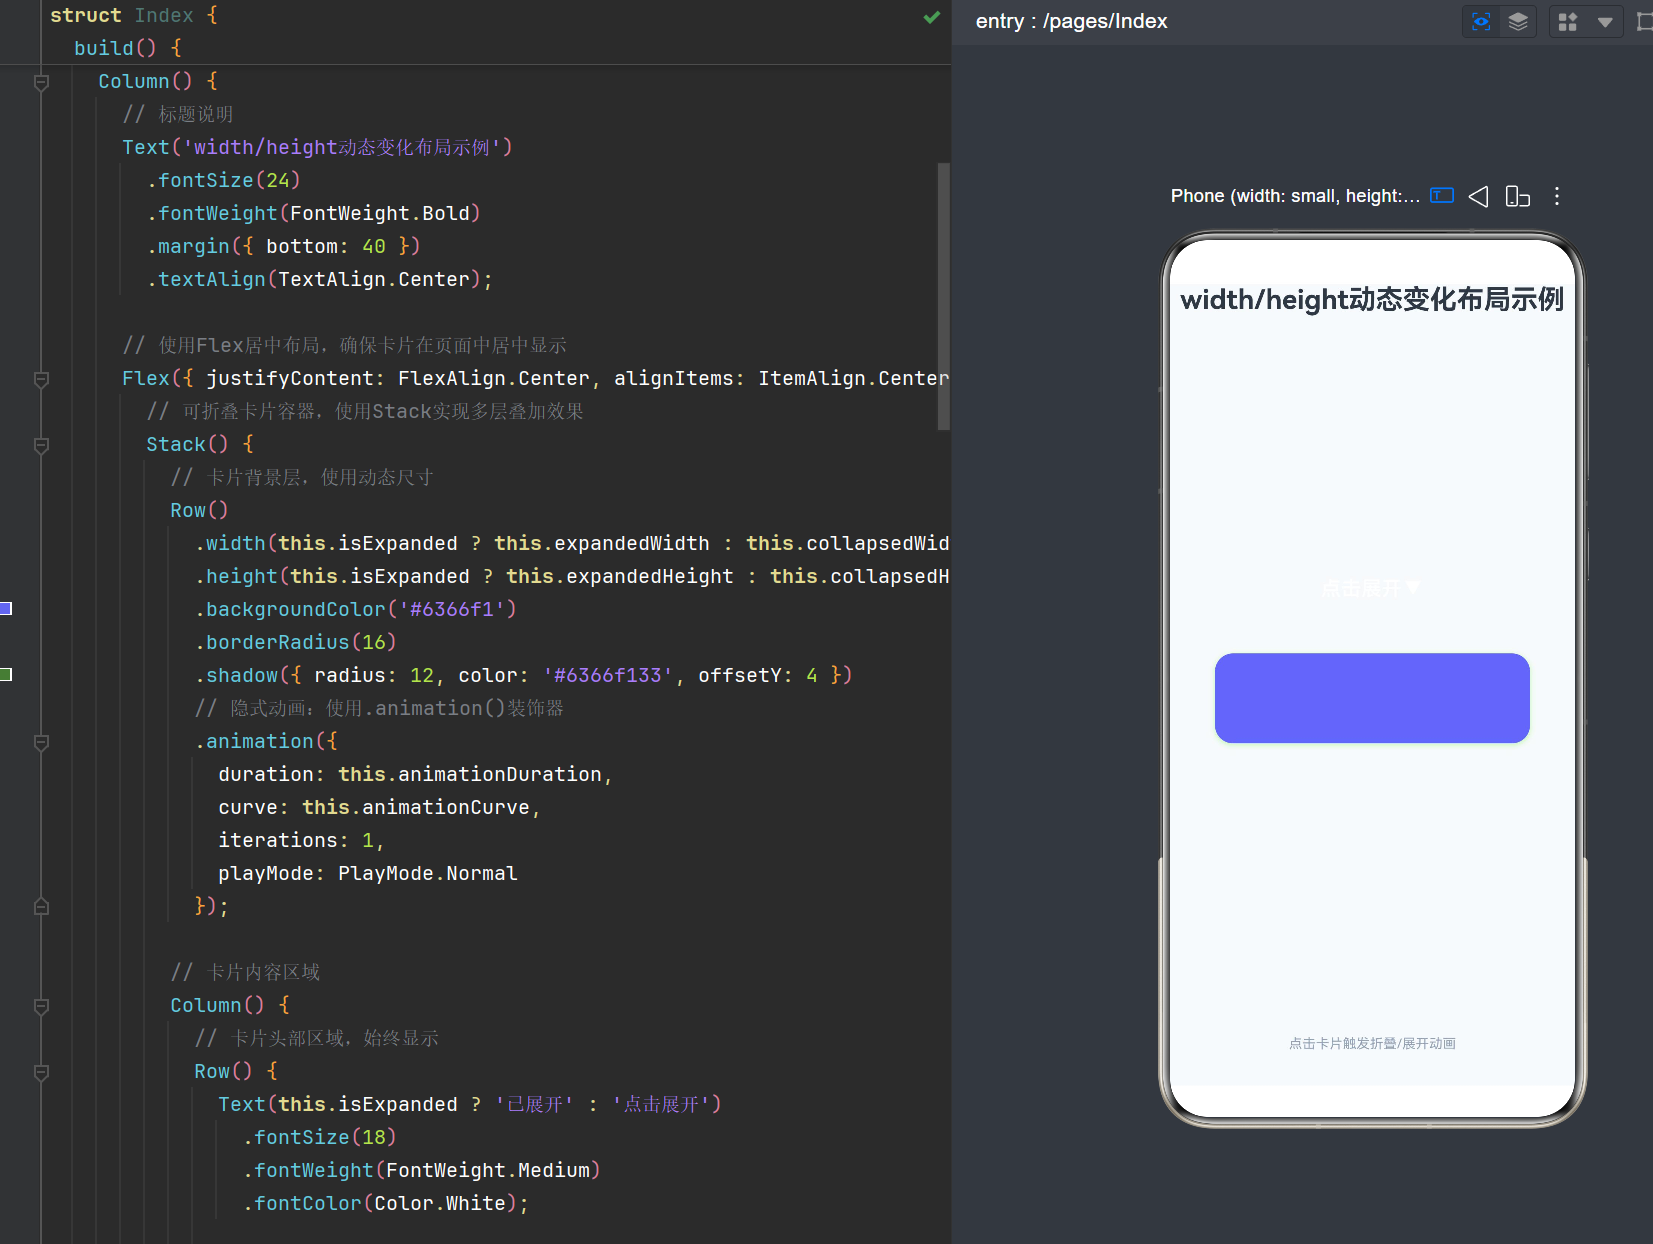Click the playMode: PlayMode.Normal line

[x=368, y=873]
